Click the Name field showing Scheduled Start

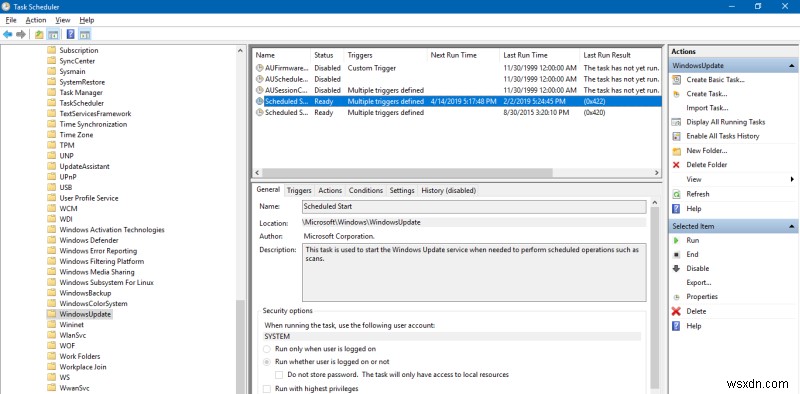click(x=474, y=207)
